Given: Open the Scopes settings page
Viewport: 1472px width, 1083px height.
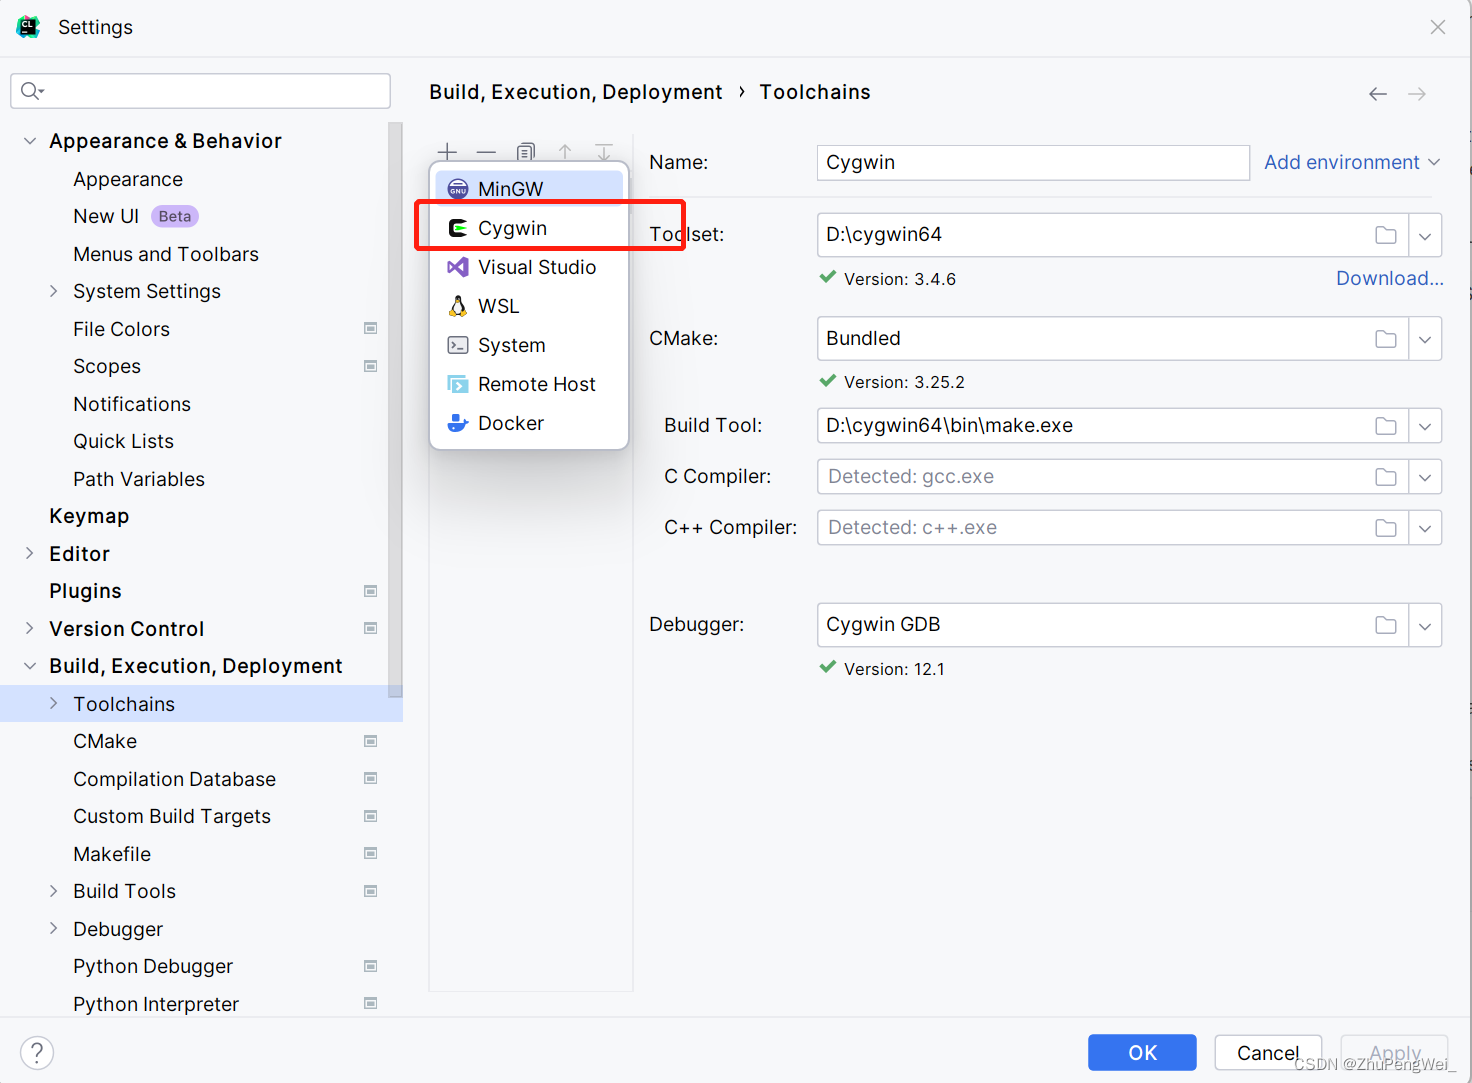Looking at the screenshot, I should 107,366.
